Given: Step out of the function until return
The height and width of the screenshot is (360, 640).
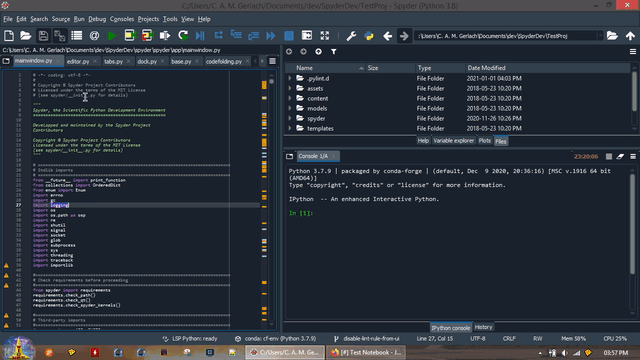Looking at the screenshot, I should coord(253,36).
